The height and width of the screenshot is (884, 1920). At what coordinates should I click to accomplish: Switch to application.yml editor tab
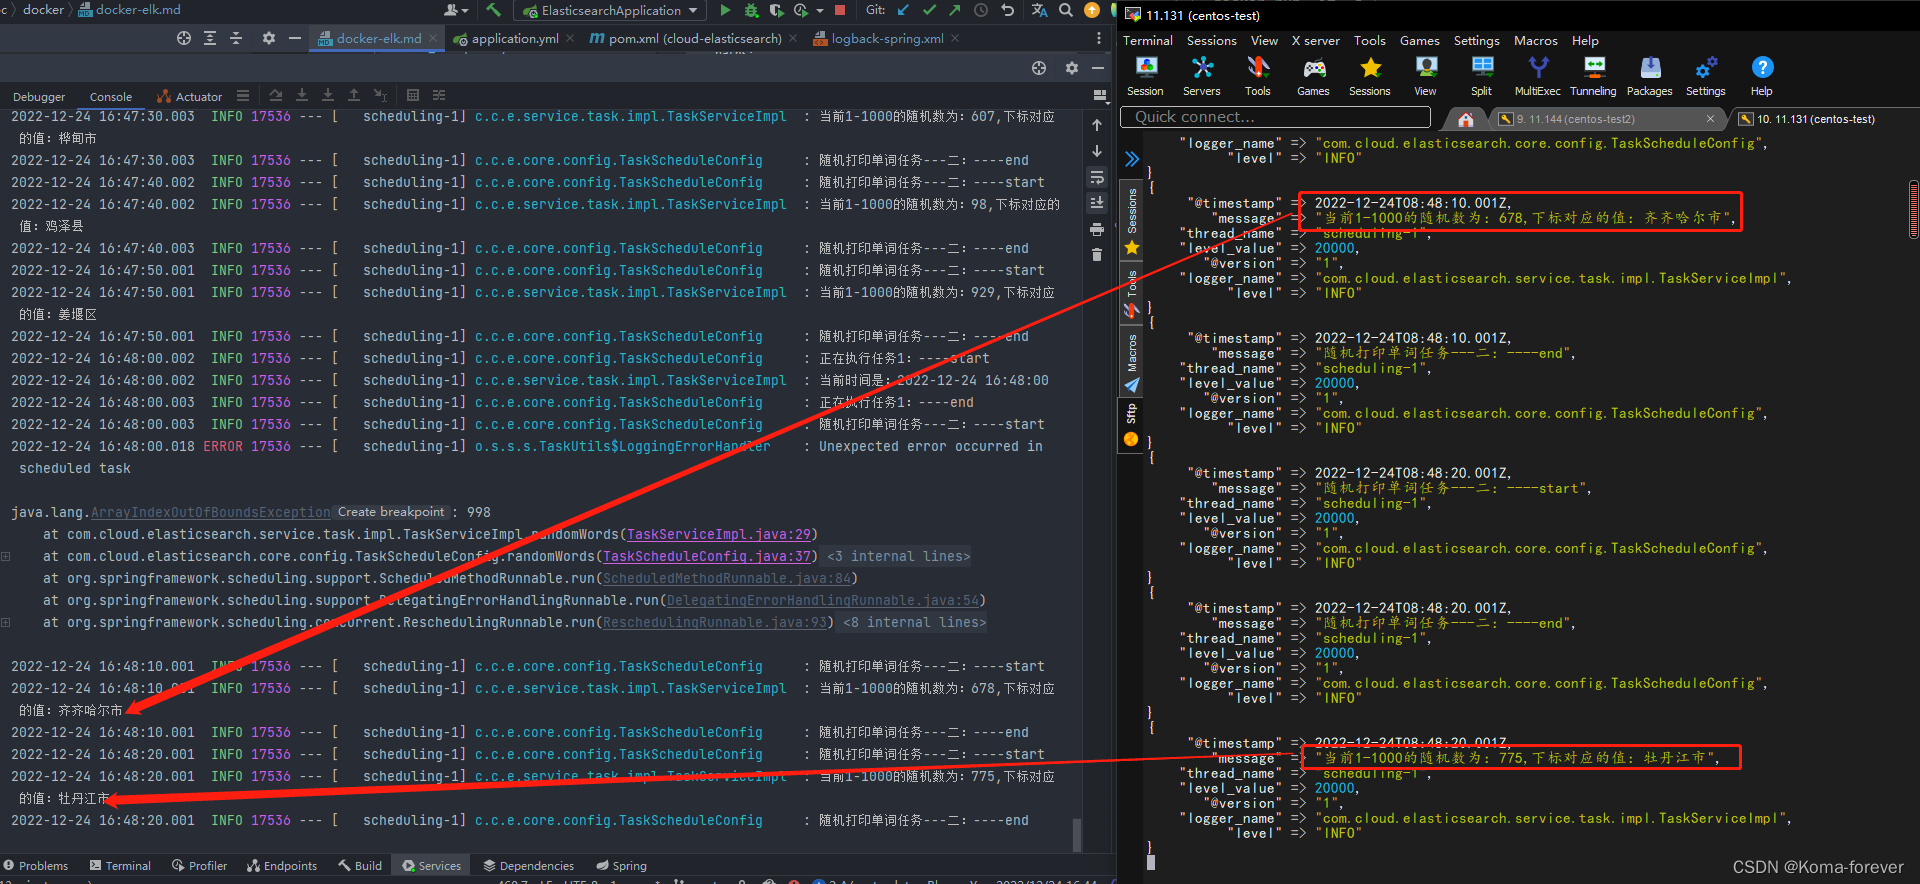click(x=515, y=38)
